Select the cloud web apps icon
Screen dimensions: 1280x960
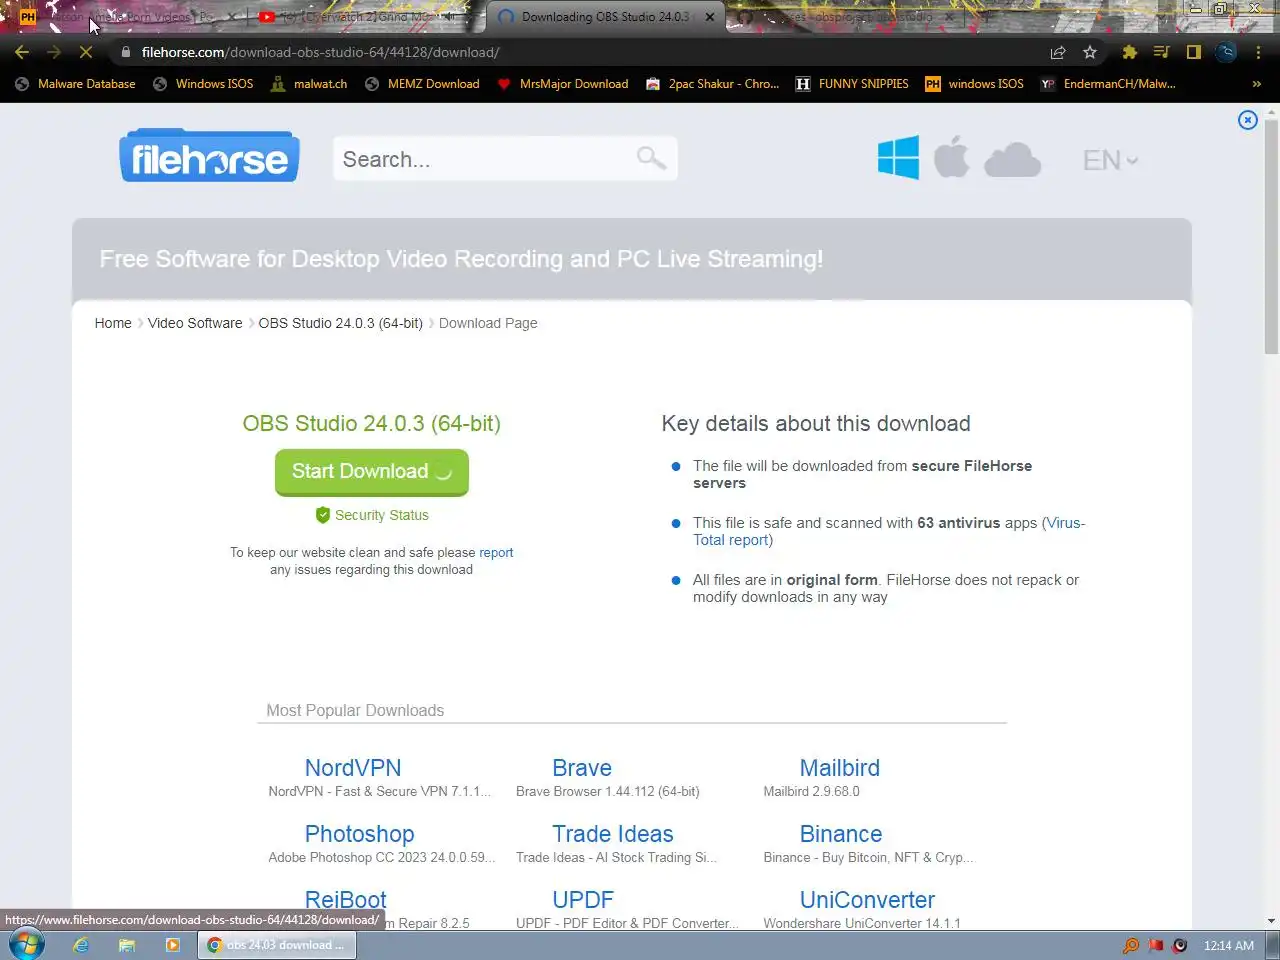tap(1012, 160)
